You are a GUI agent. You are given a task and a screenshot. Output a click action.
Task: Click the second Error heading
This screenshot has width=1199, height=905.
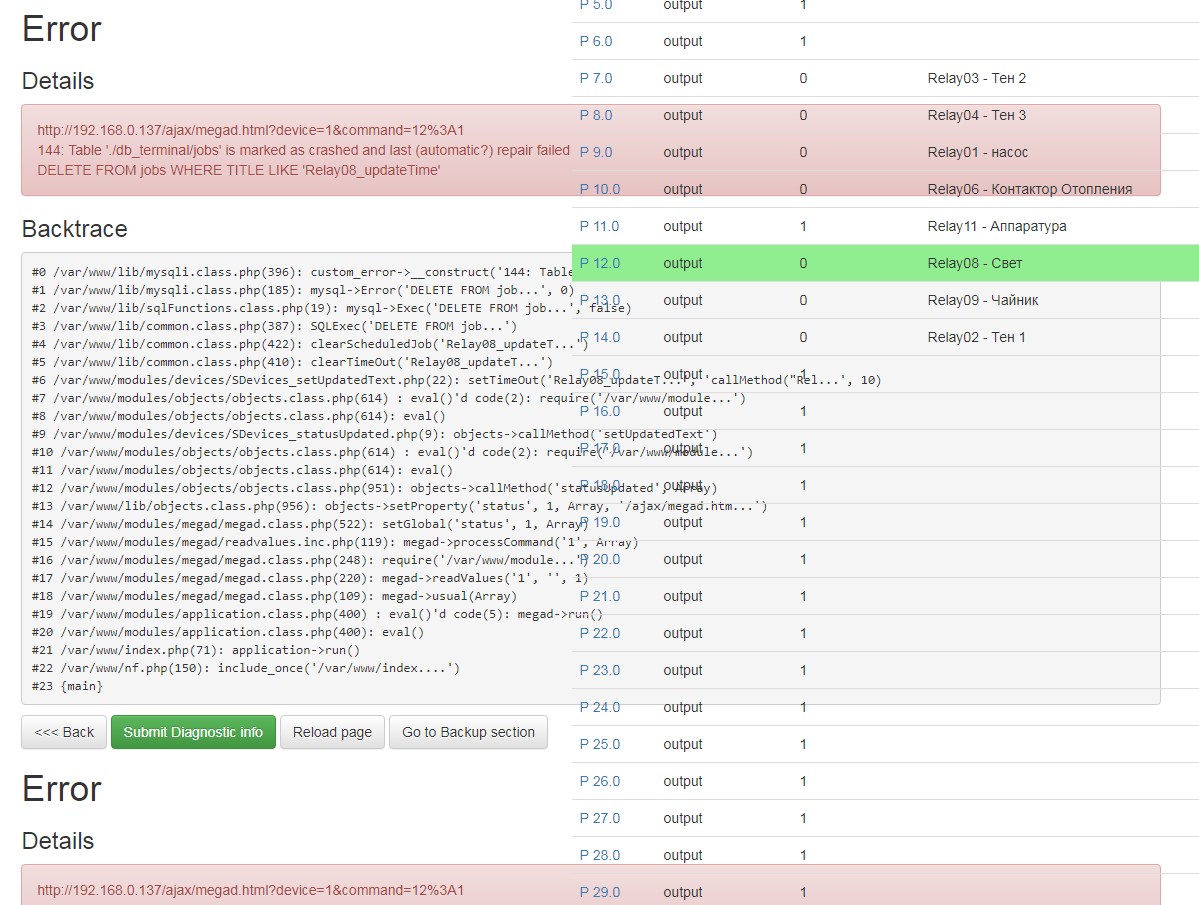coord(61,789)
